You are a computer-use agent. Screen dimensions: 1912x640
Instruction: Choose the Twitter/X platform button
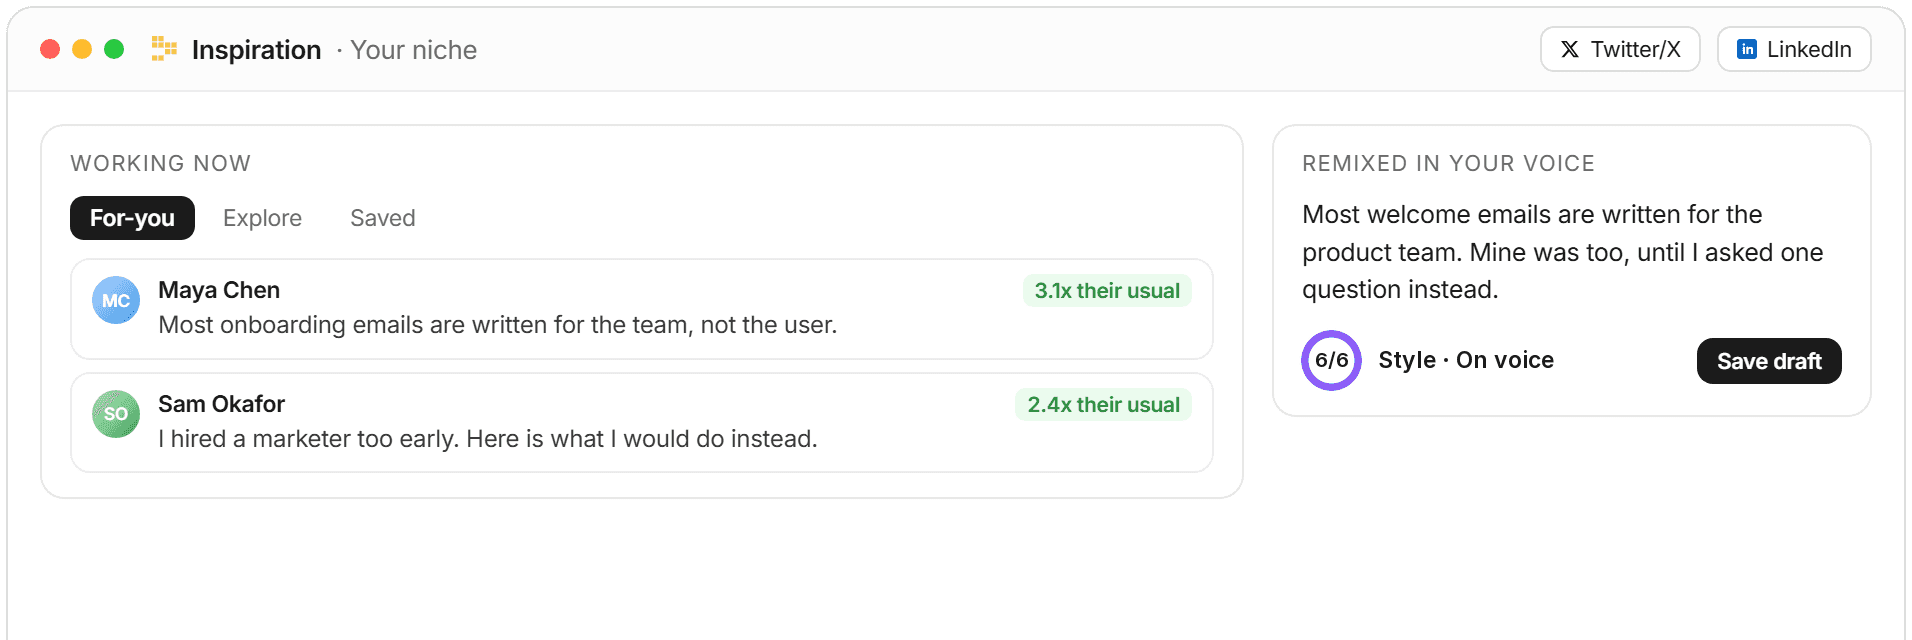(x=1620, y=49)
